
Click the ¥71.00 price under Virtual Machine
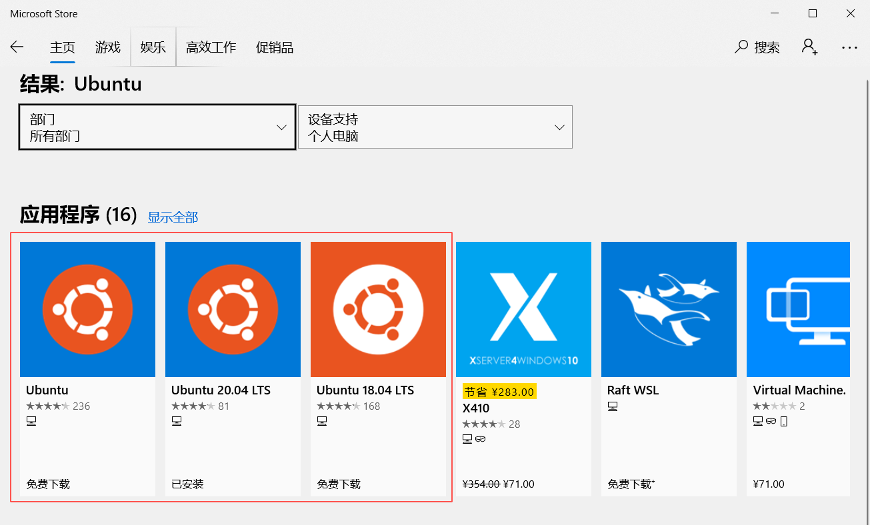pos(768,484)
